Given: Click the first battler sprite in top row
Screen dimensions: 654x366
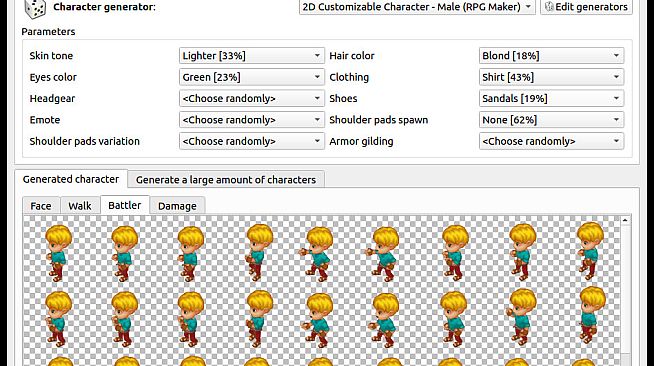Looking at the screenshot, I should coord(58,253).
